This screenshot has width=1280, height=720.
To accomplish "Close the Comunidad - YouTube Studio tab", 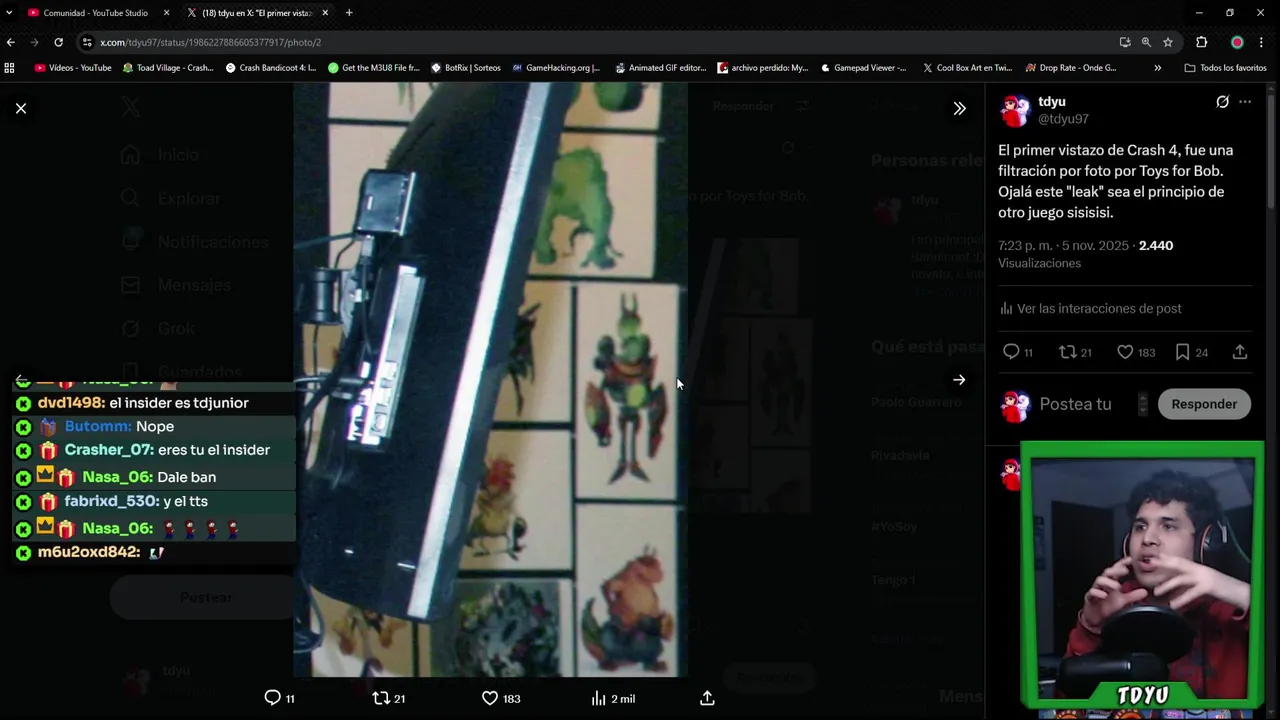I will point(166,13).
